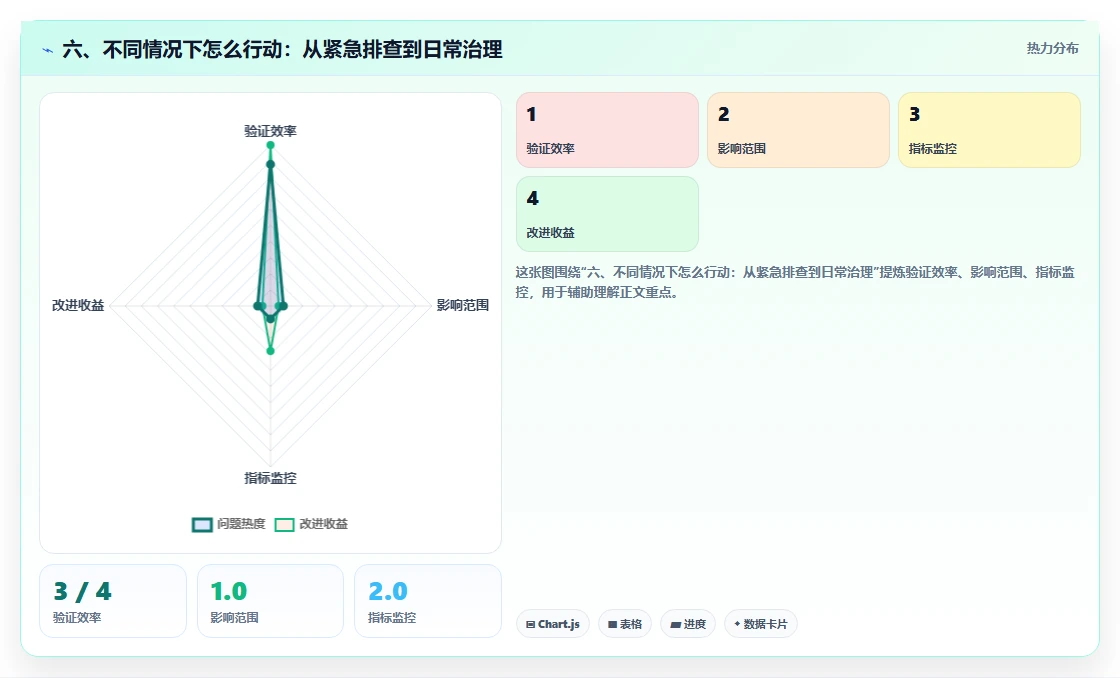
Task: Click the icon in the 进度 tag
Action: click(675, 624)
